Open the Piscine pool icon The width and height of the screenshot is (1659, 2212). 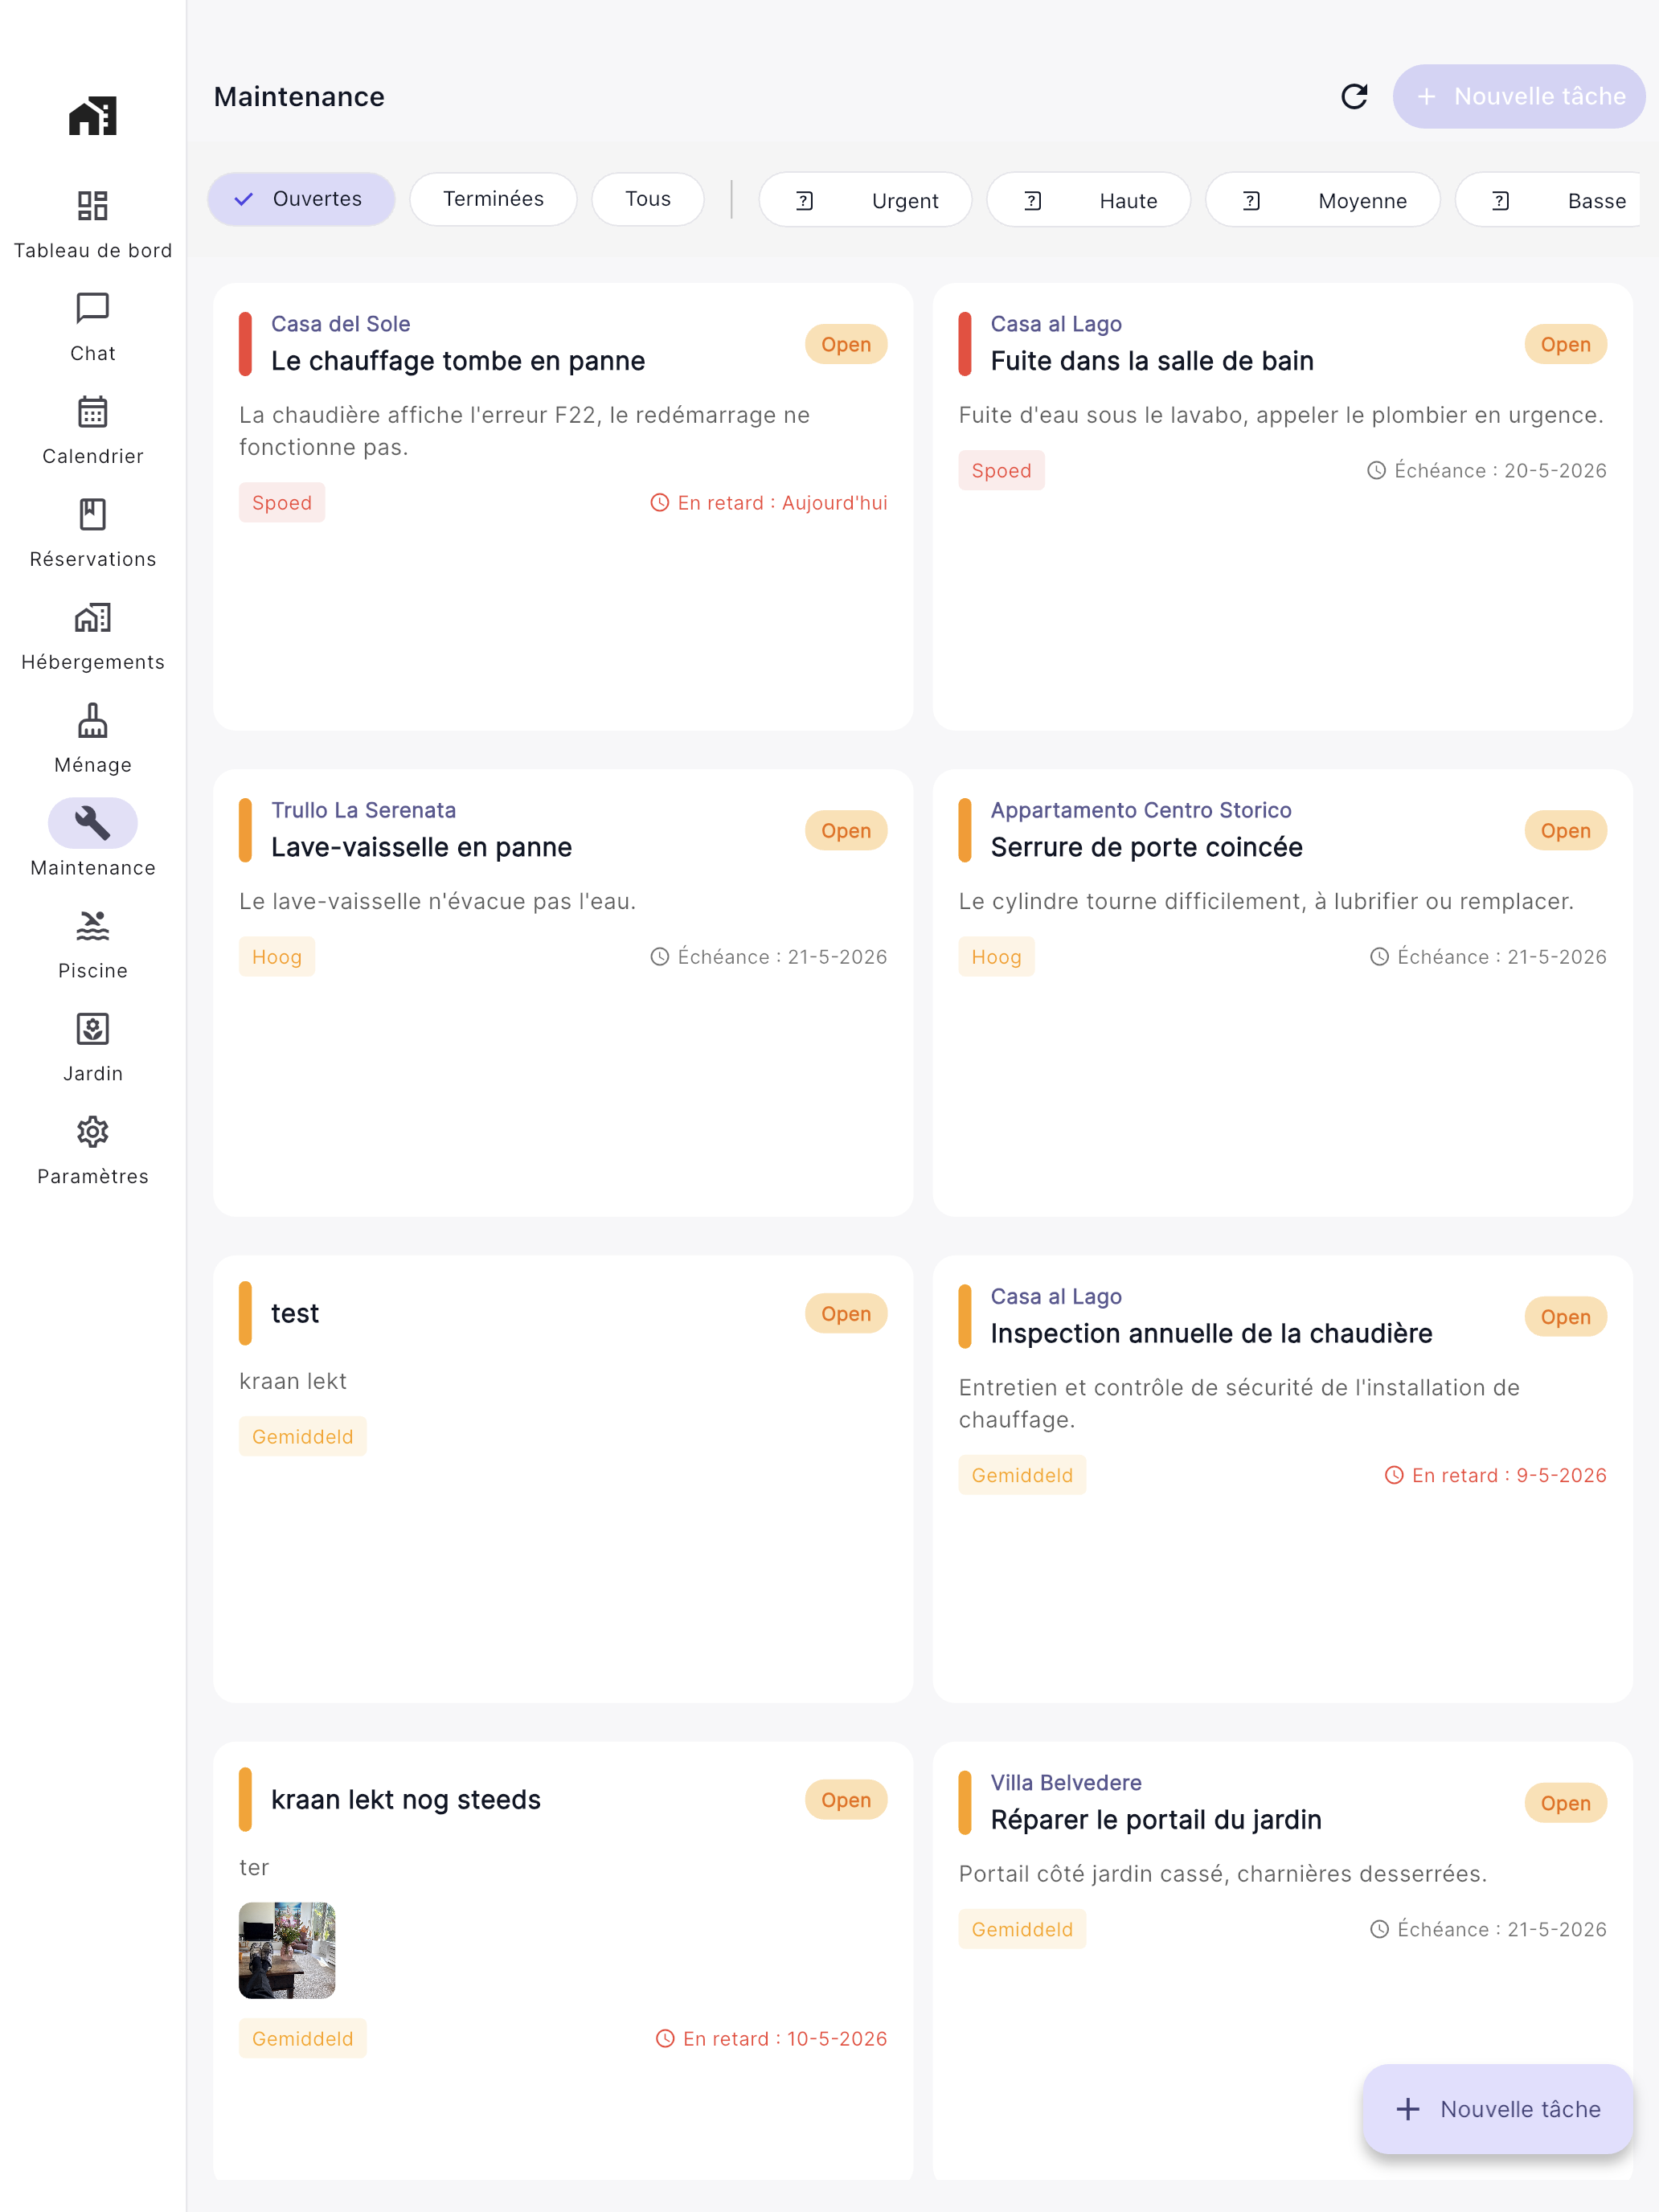pyautogui.click(x=92, y=926)
